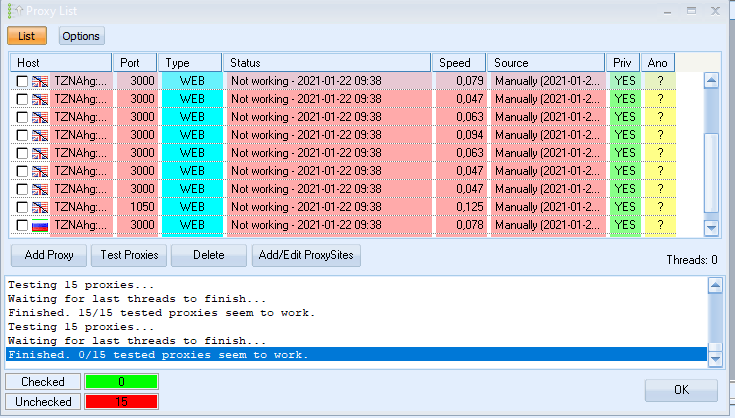Click the Manually source cell in the 0,094 speed row
The image size is (735, 418).
click(x=548, y=135)
